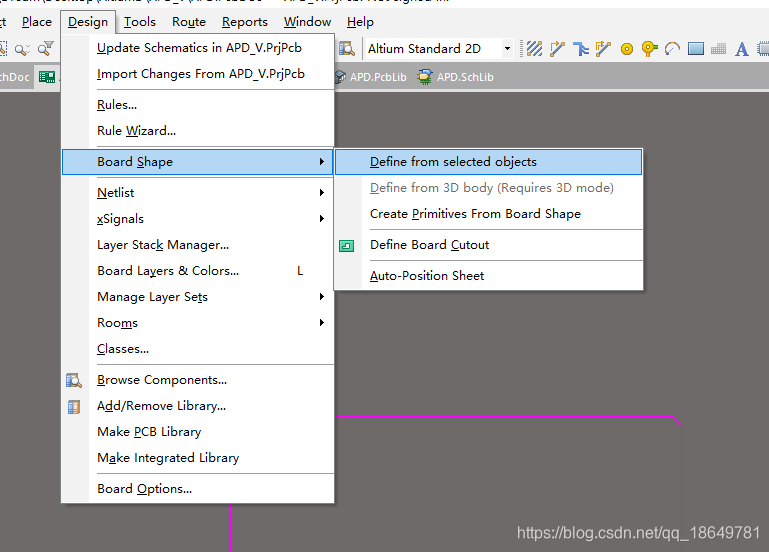769x552 pixels.
Task: Click the Define Board Cutout icon
Action: tap(347, 245)
